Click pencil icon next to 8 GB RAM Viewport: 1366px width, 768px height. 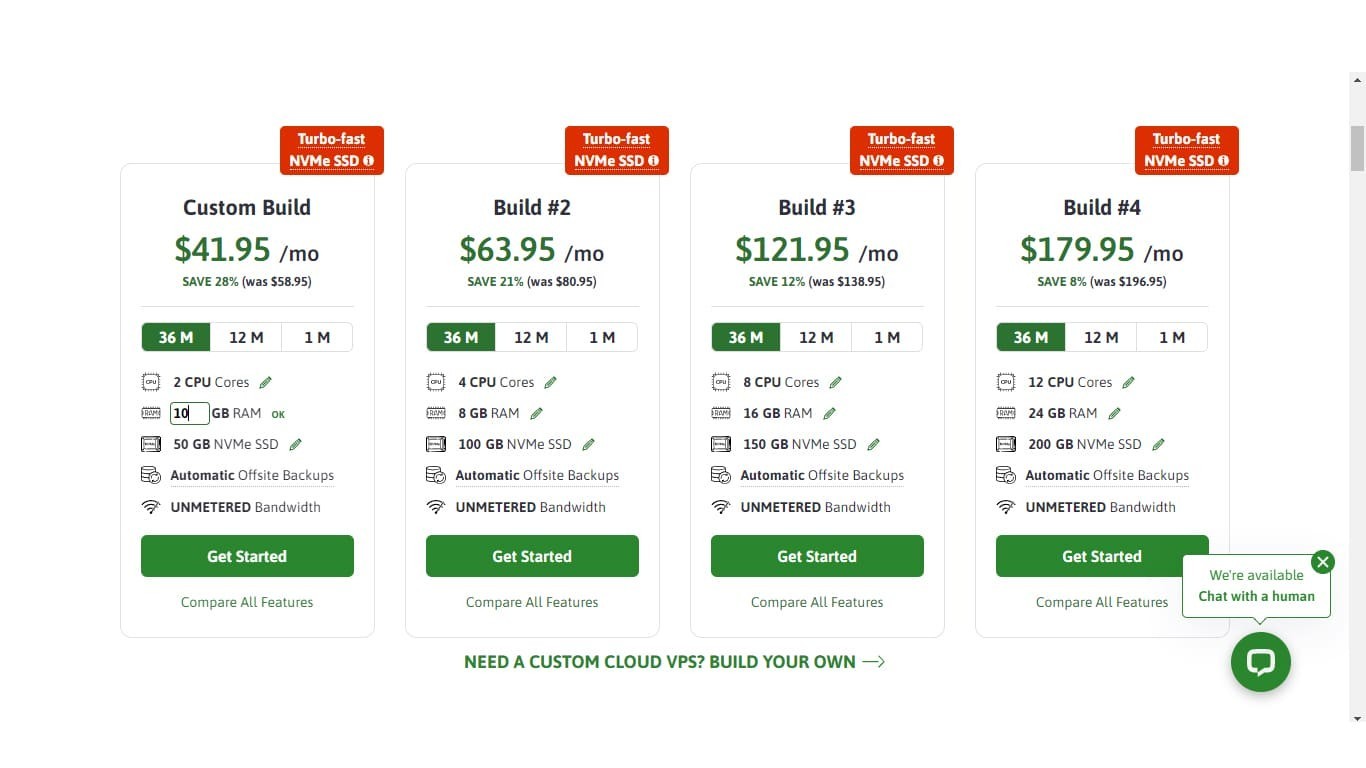click(x=536, y=413)
